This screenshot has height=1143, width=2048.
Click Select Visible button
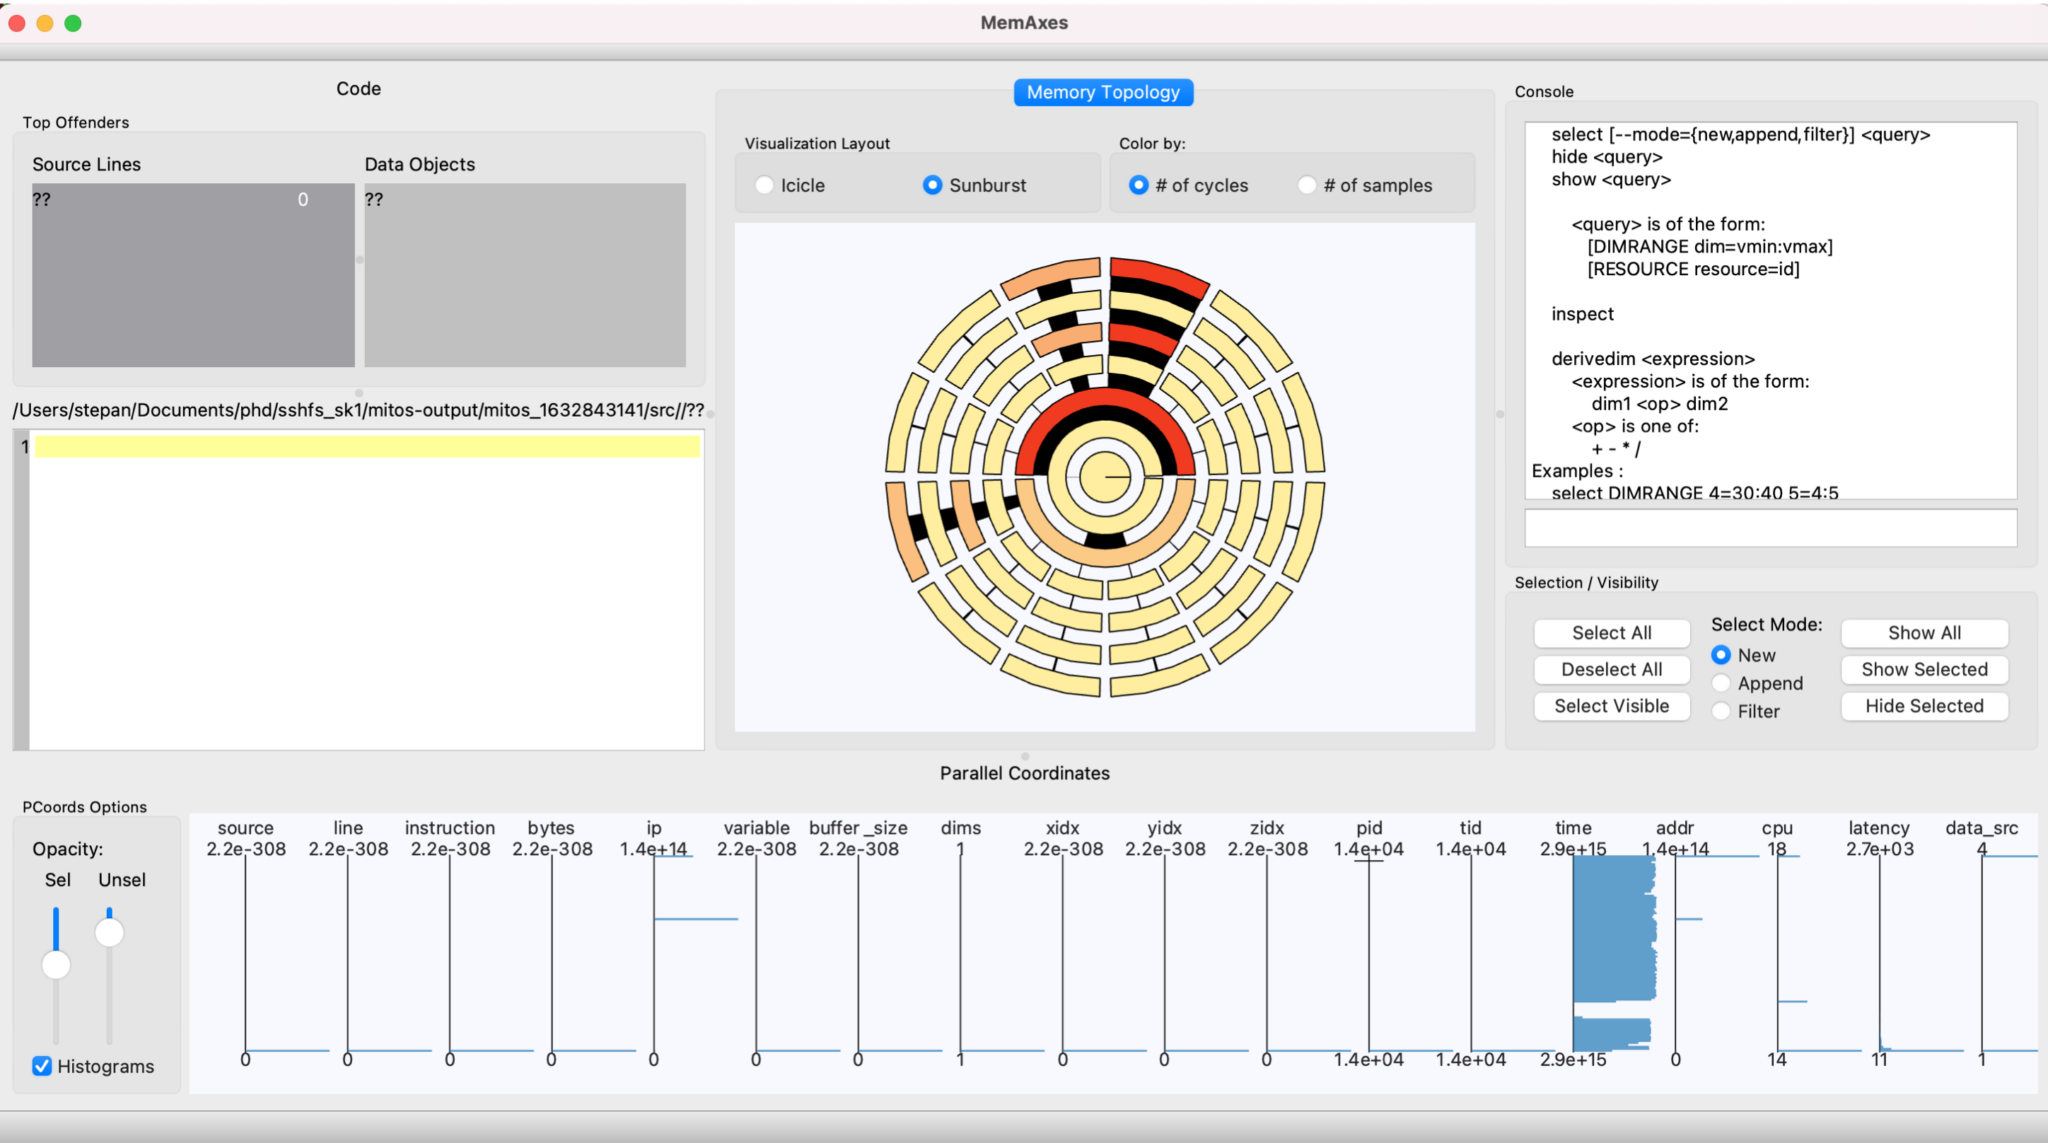(x=1611, y=706)
